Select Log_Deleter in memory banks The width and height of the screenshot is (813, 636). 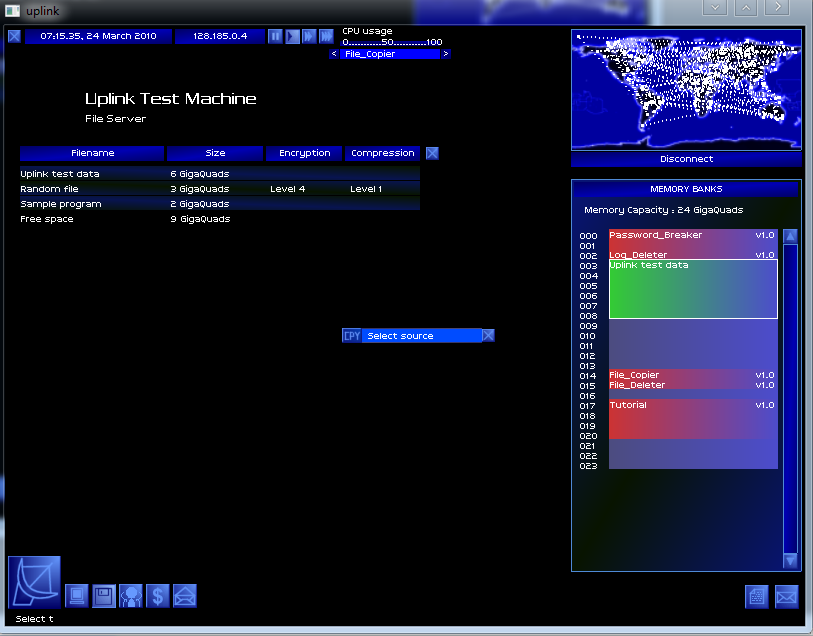click(x=693, y=255)
